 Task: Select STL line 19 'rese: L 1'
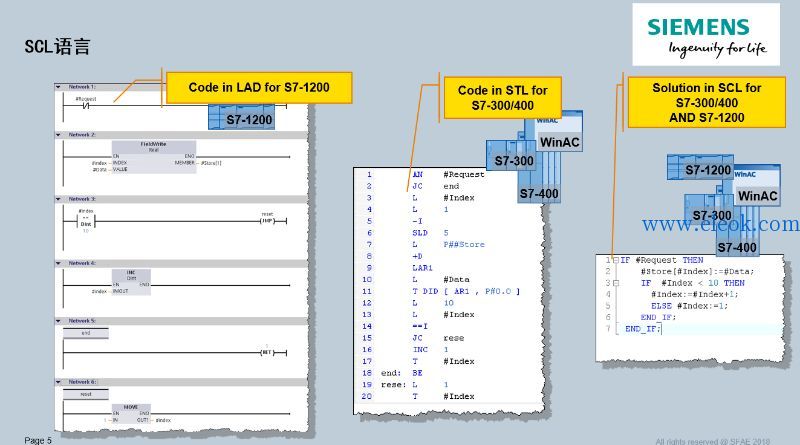point(415,385)
